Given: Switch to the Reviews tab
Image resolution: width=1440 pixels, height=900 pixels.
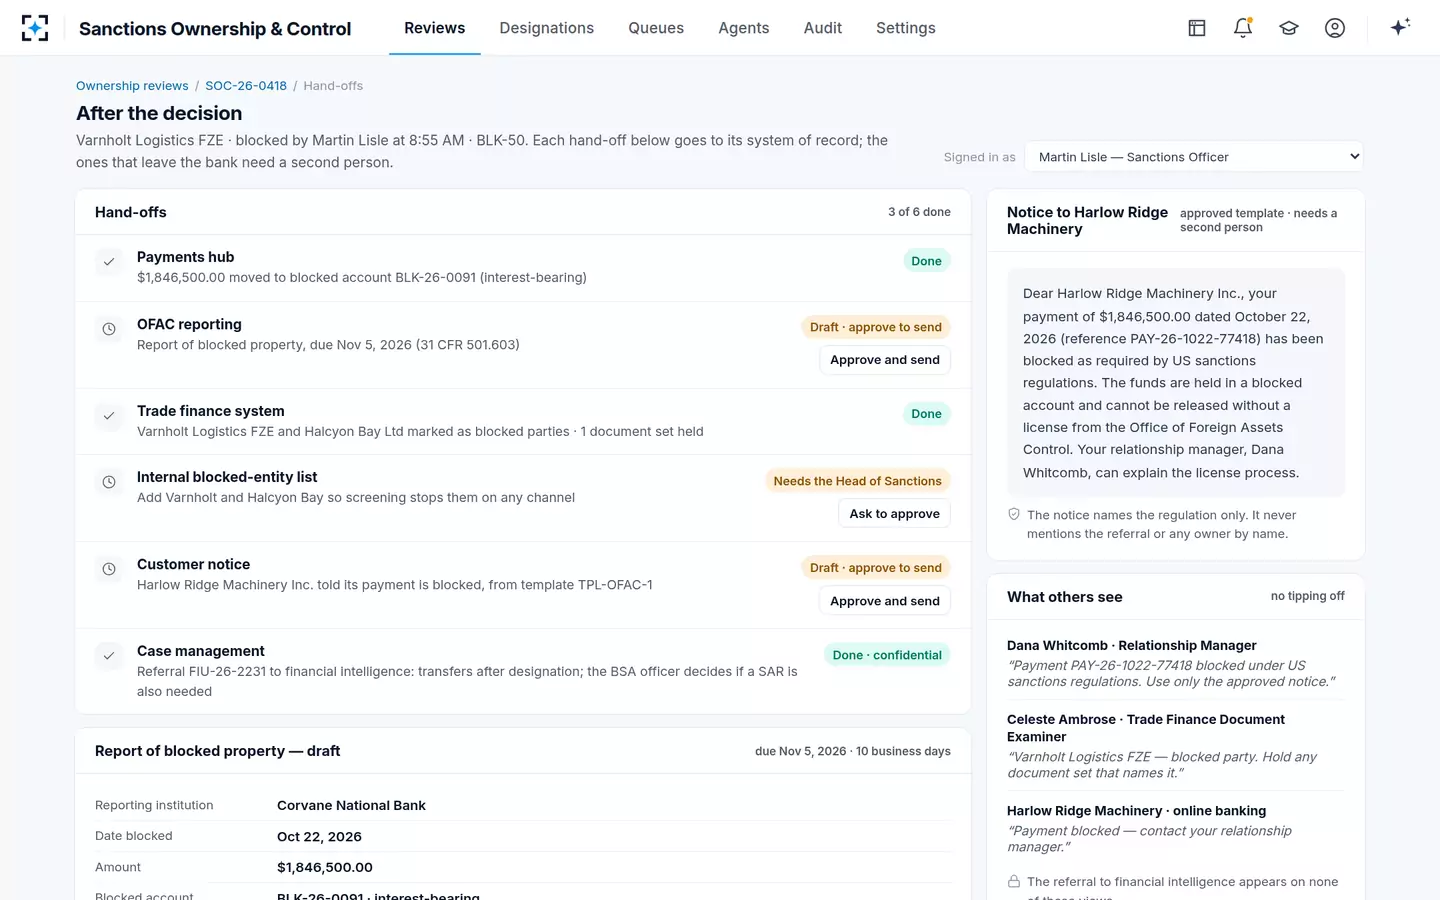Looking at the screenshot, I should 435,28.
